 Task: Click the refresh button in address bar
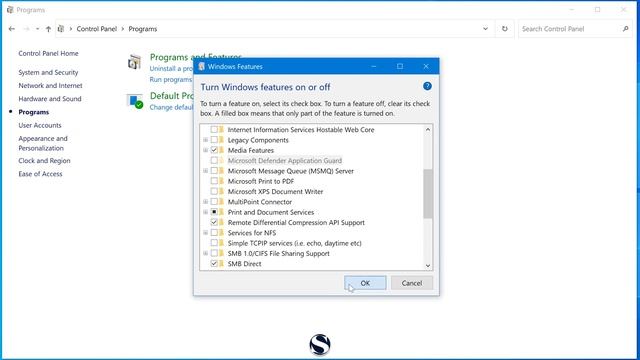(504, 29)
